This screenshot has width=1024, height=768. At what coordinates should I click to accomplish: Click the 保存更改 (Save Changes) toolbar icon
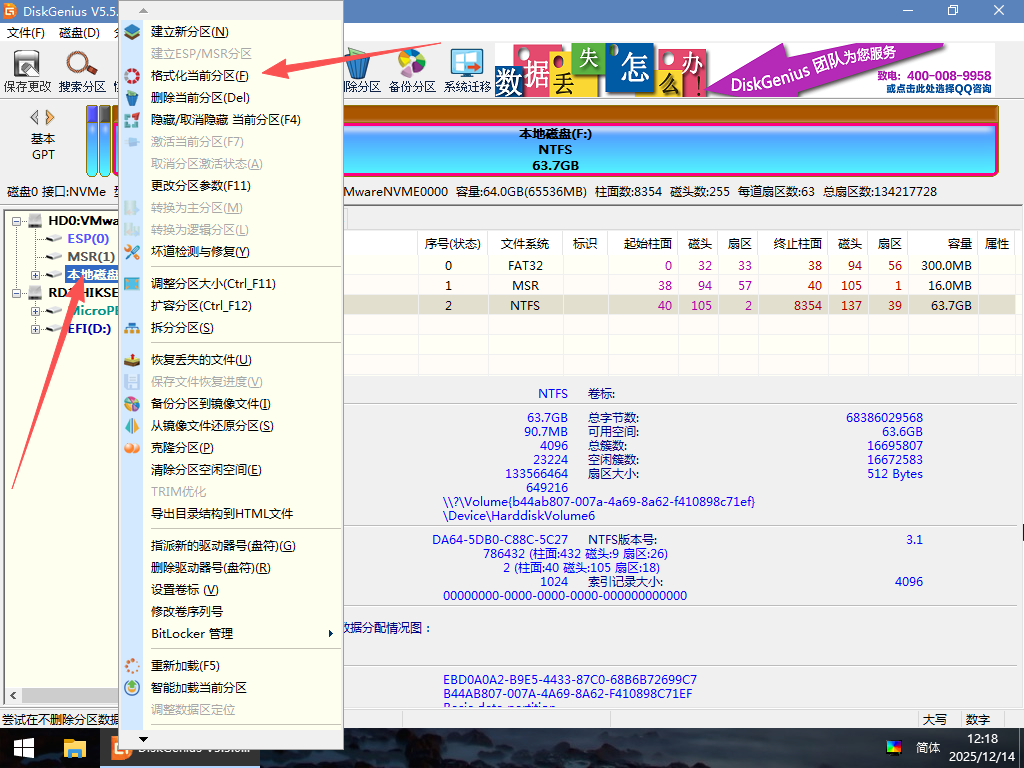click(27, 71)
